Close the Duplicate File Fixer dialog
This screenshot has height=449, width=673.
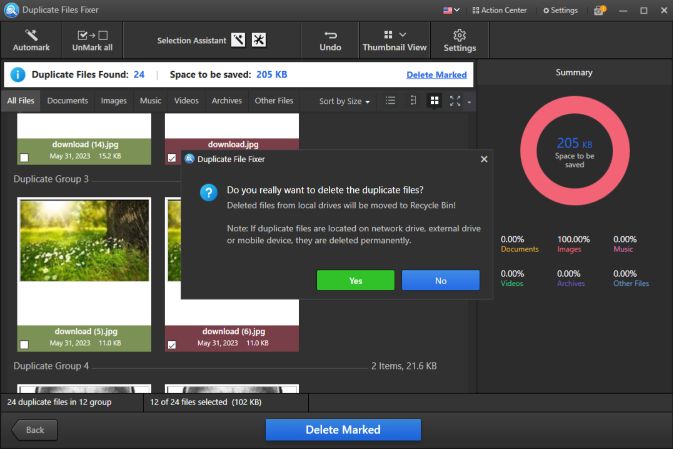[484, 159]
